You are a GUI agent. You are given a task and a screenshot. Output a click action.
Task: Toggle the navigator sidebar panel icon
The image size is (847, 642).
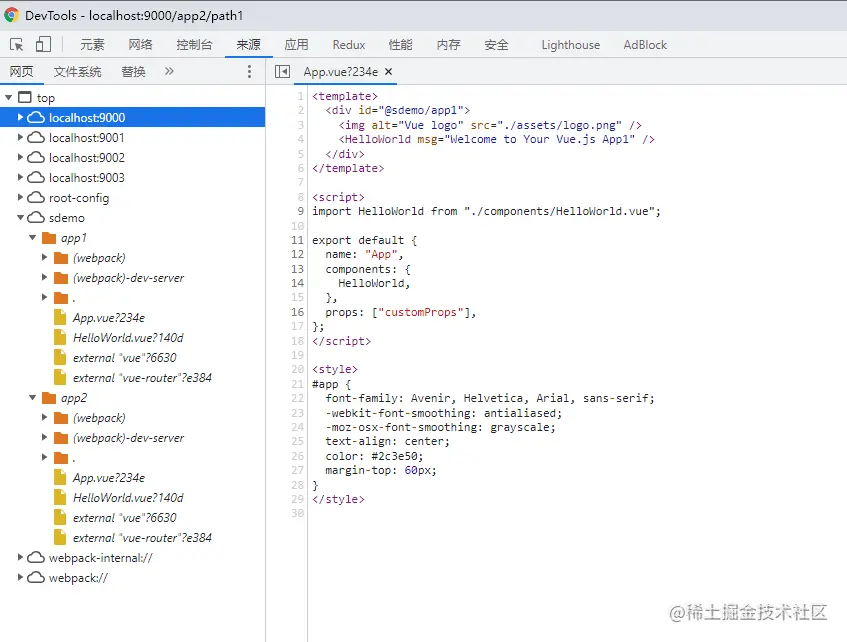click(283, 71)
